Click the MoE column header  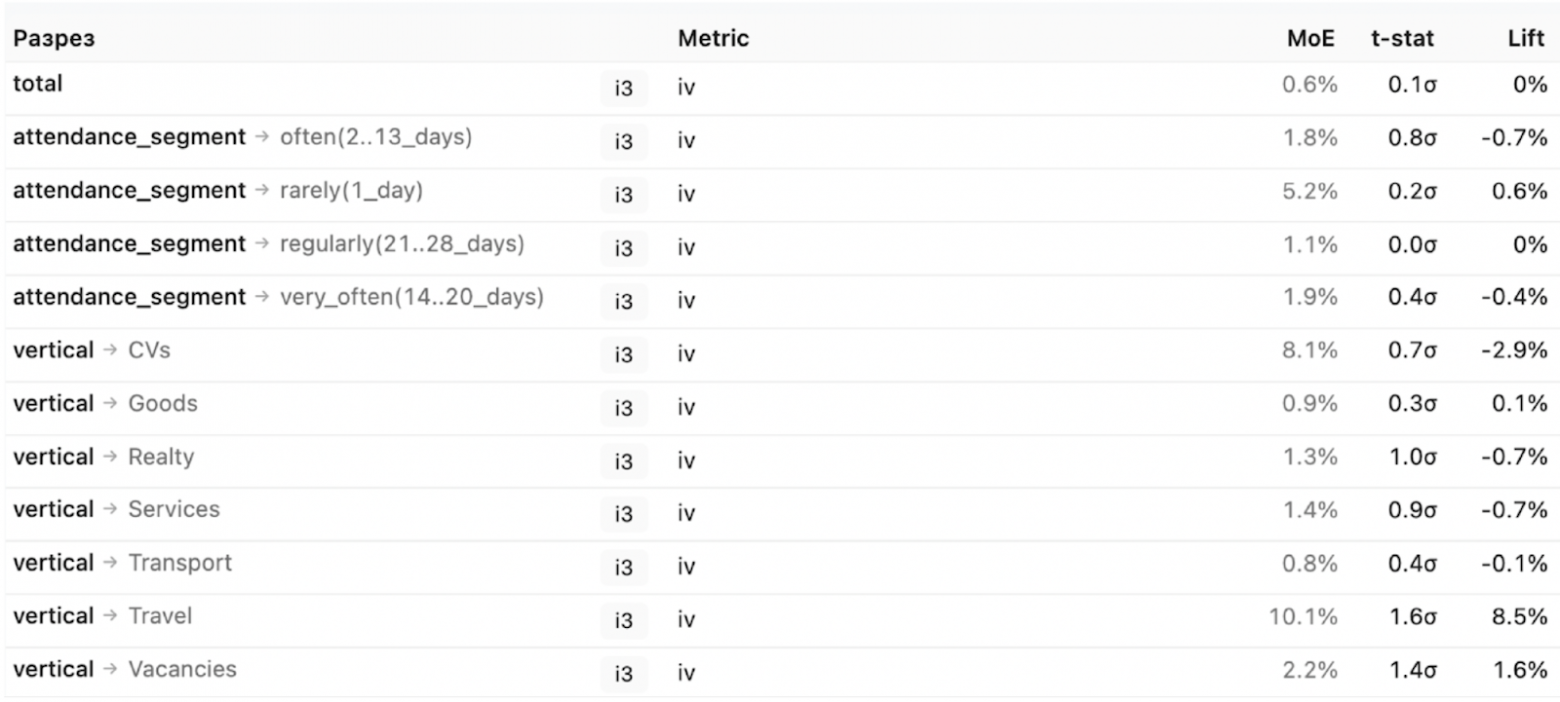tap(1310, 39)
